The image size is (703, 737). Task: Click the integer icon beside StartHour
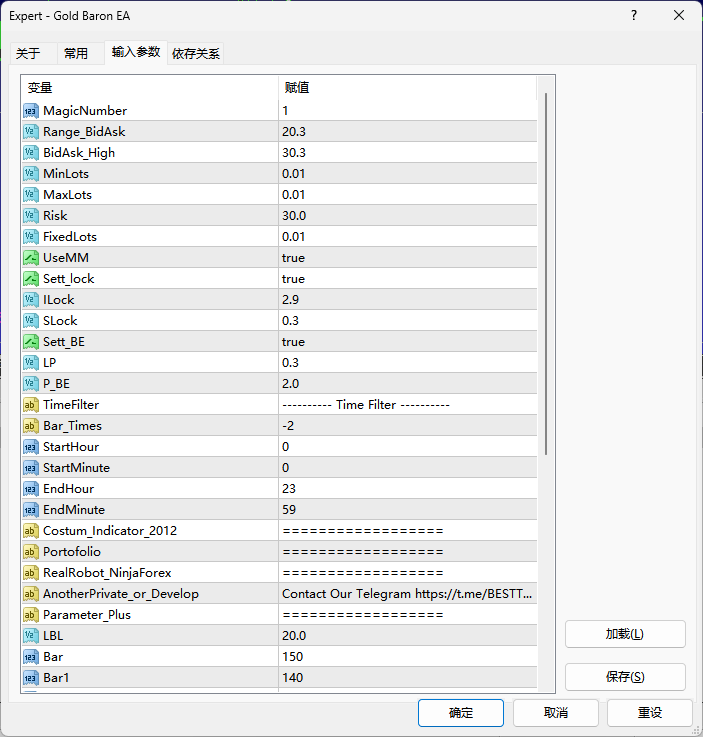(30, 447)
